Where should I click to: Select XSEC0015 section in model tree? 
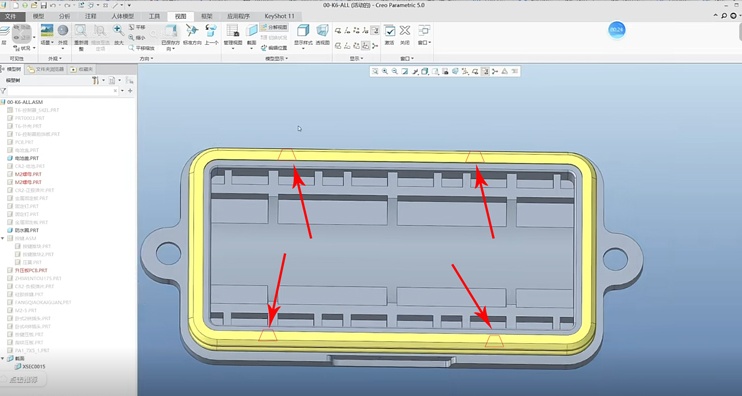pyautogui.click(x=34, y=367)
